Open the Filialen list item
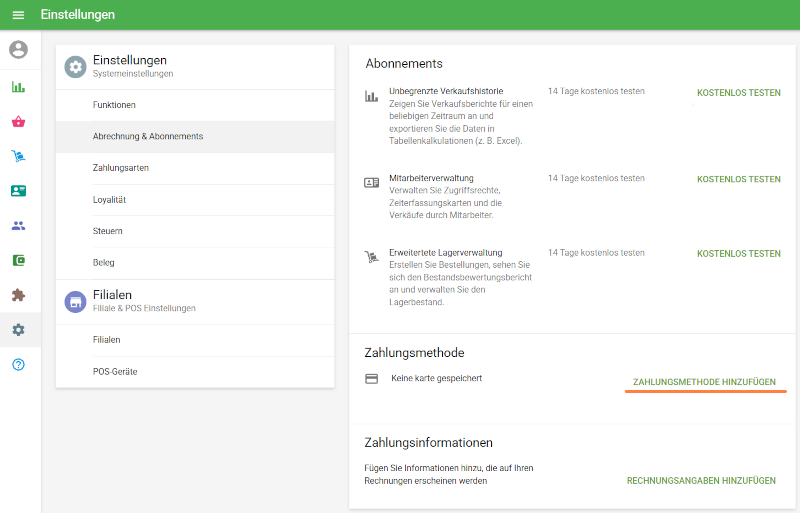Viewport: 800px width, 513px height. [x=195, y=340]
